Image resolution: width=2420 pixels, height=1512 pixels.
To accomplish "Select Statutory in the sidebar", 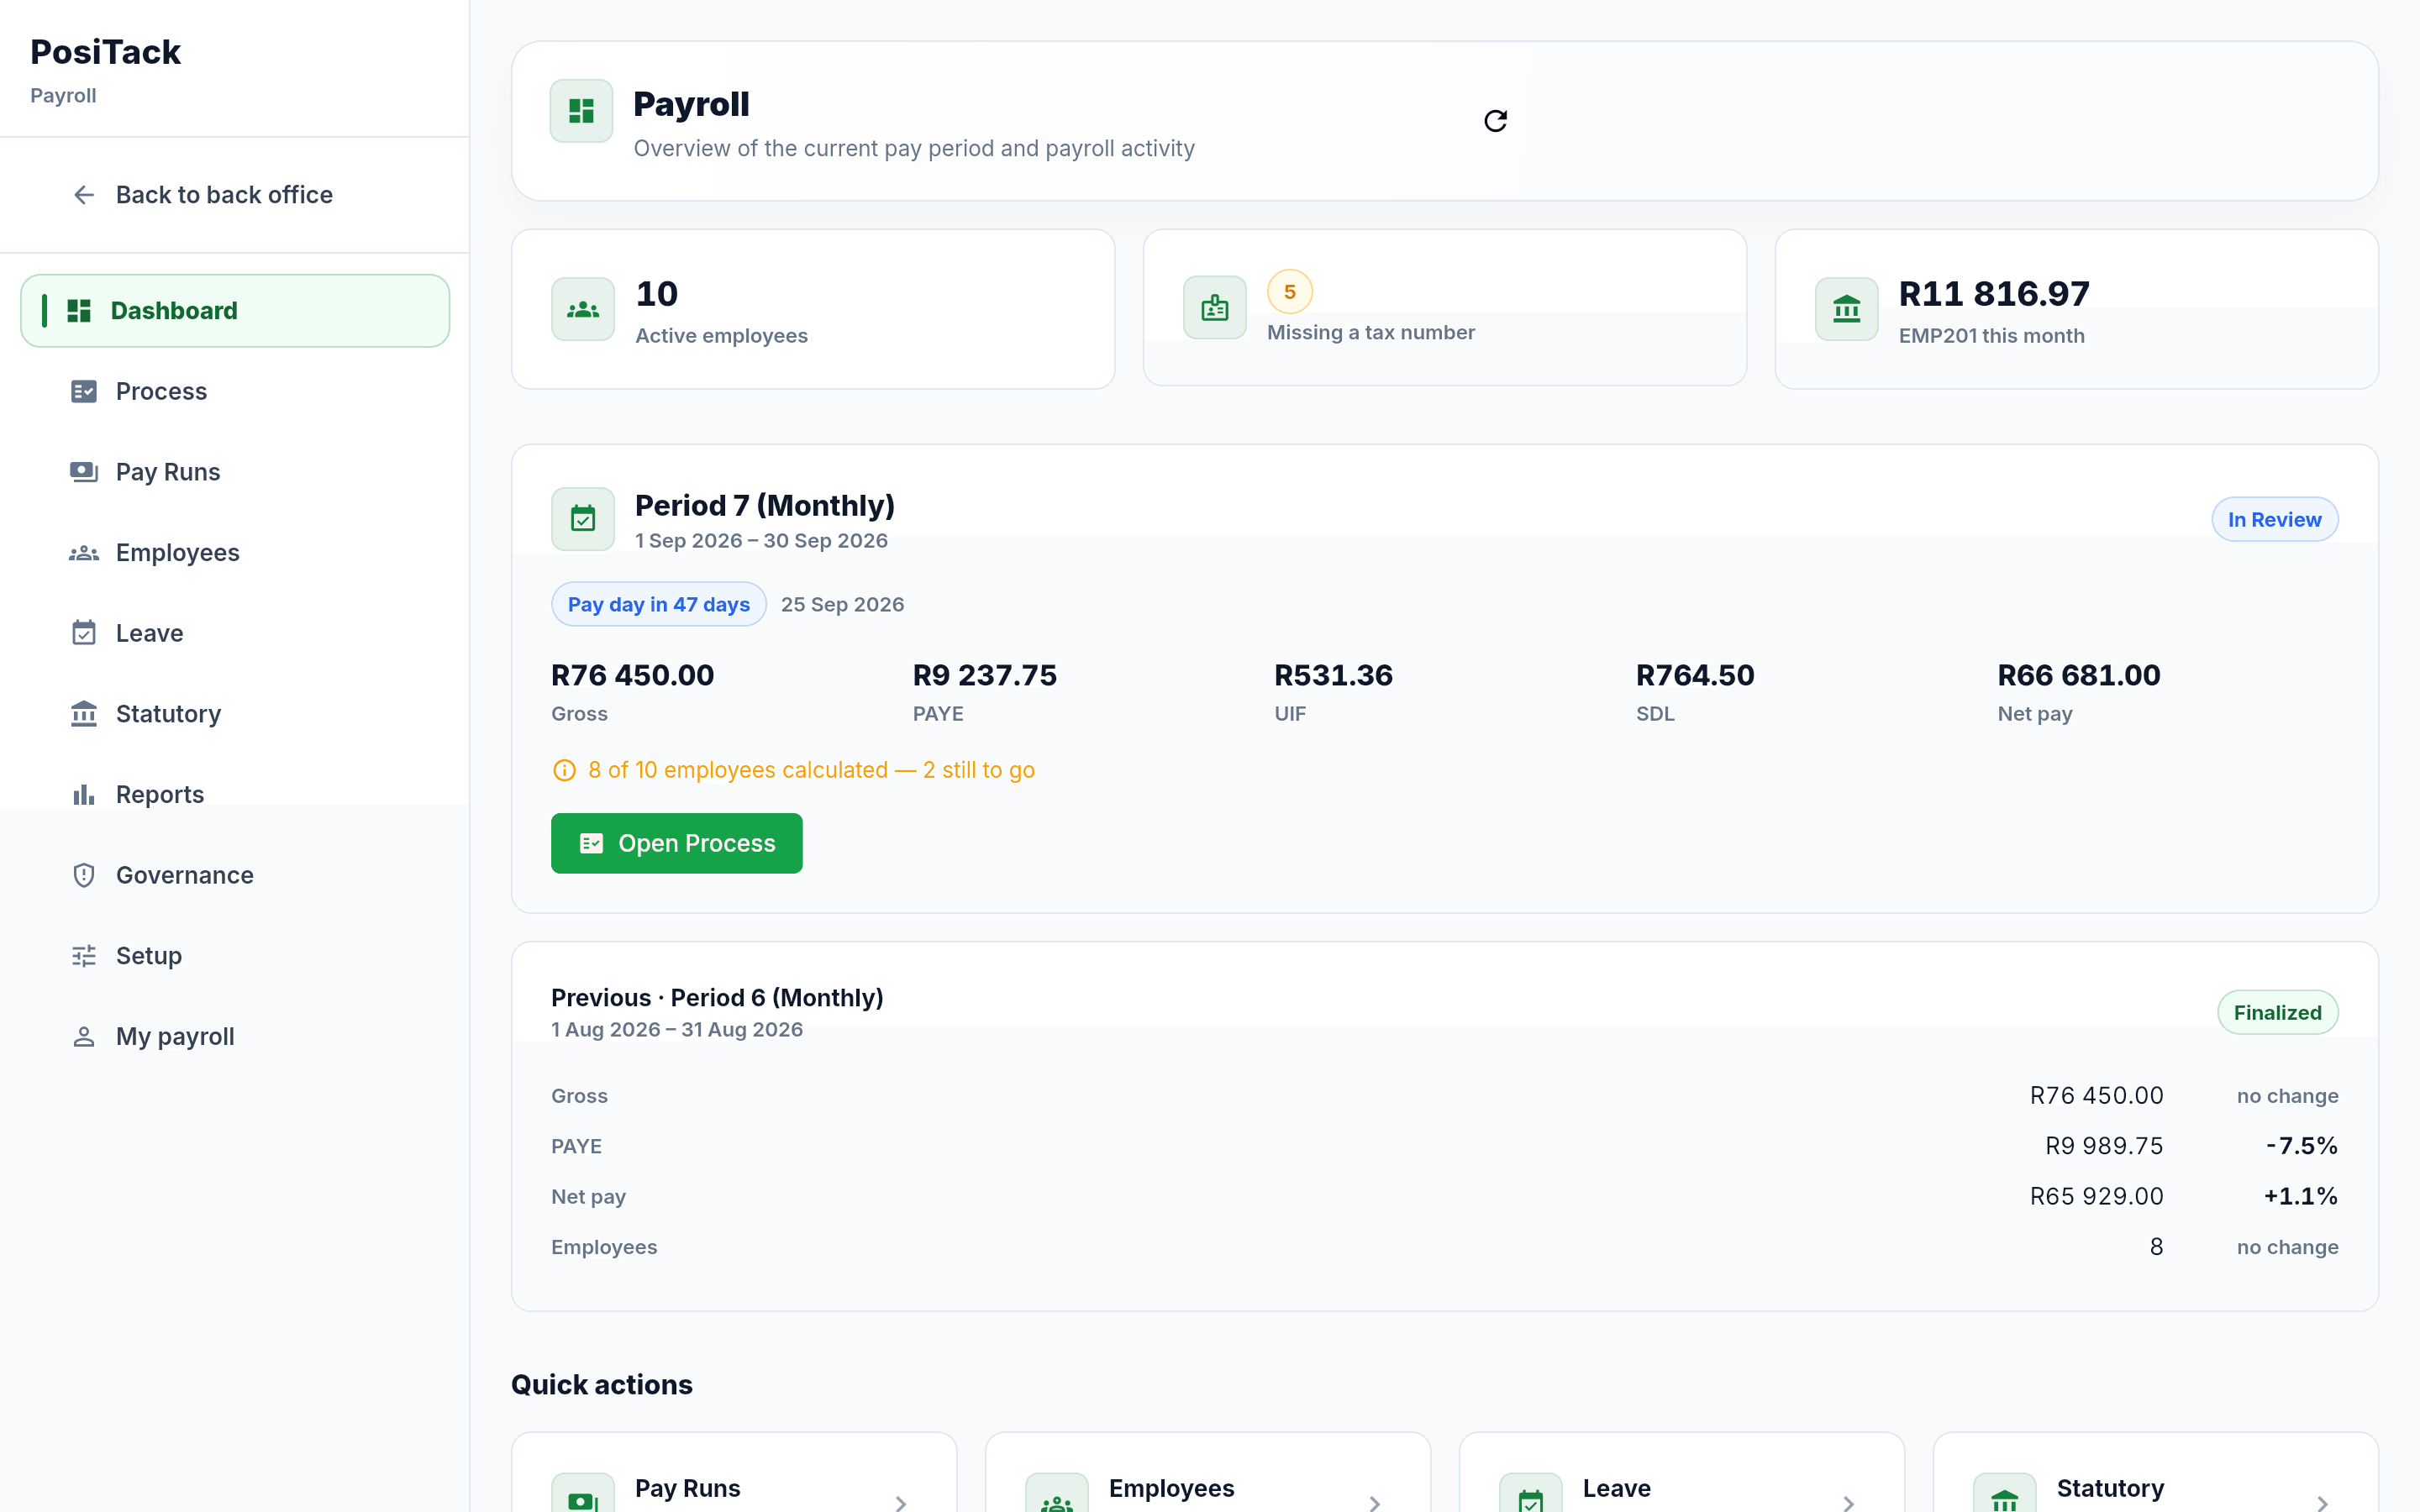I will point(235,714).
